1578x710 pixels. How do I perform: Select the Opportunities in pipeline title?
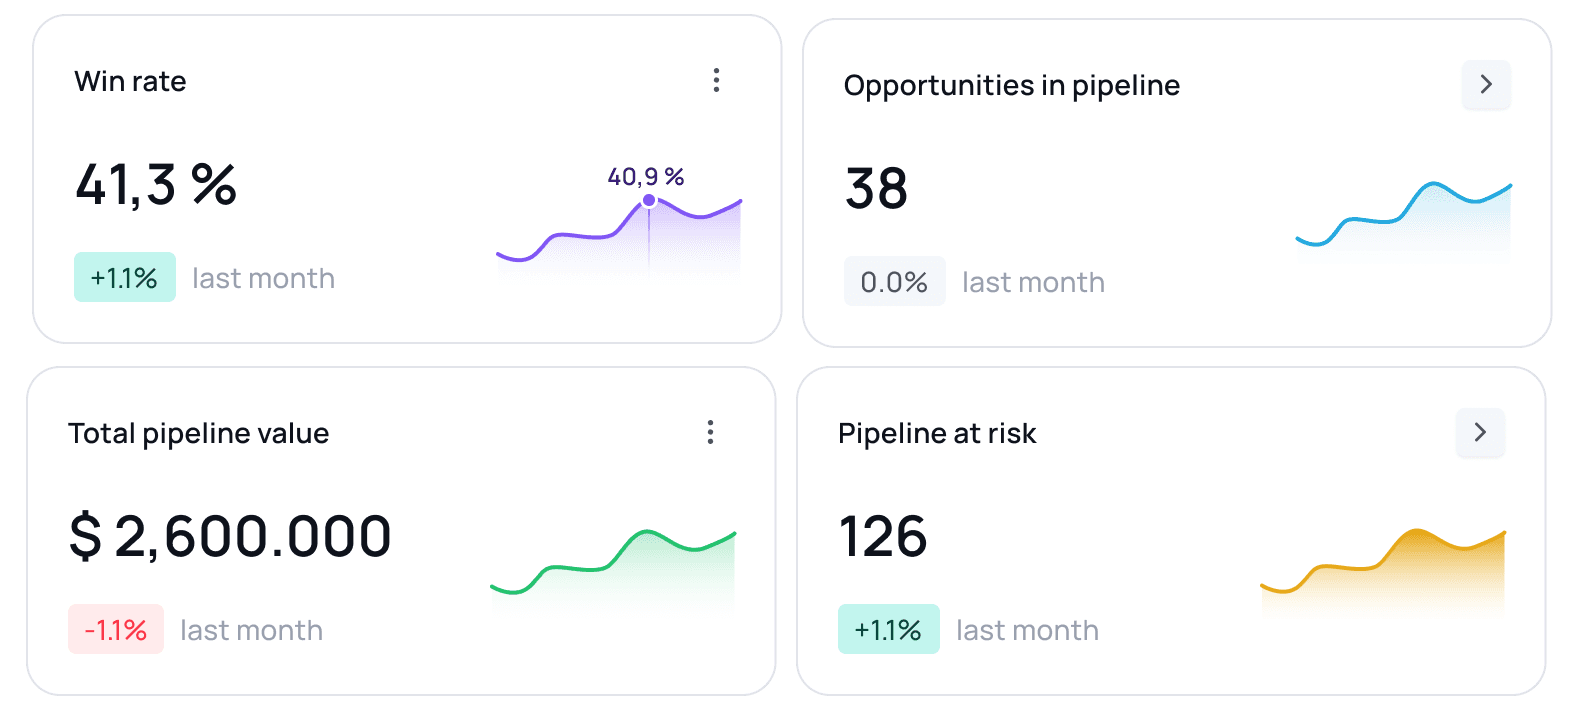click(1011, 86)
